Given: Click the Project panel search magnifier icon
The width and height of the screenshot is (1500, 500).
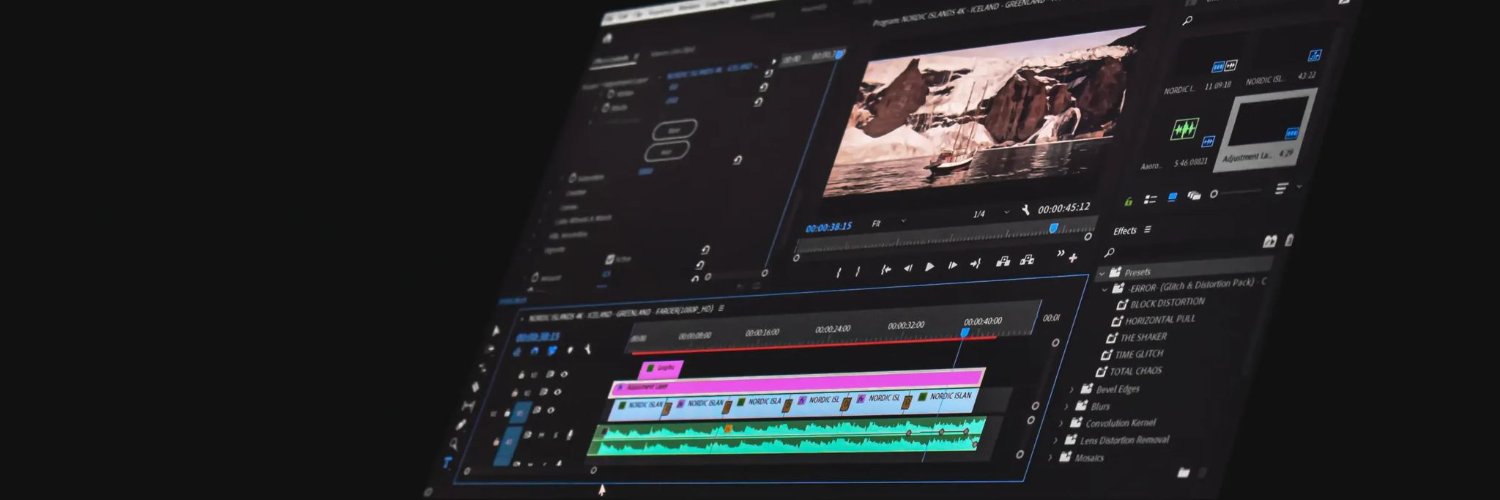Looking at the screenshot, I should [1187, 20].
